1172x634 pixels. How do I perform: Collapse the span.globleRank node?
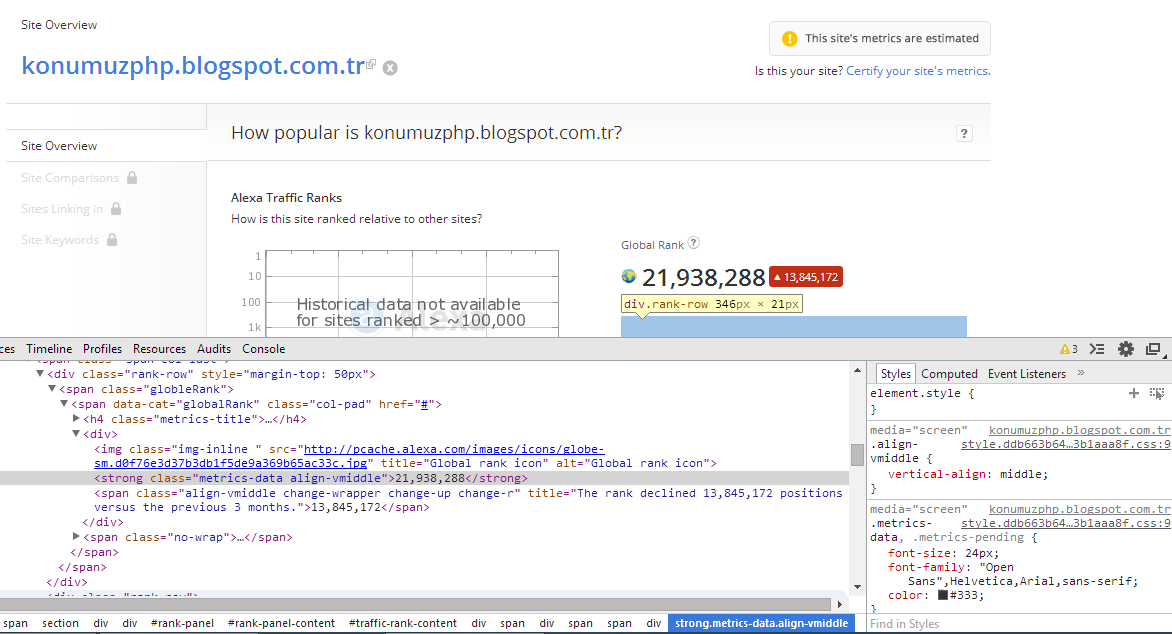[52, 389]
